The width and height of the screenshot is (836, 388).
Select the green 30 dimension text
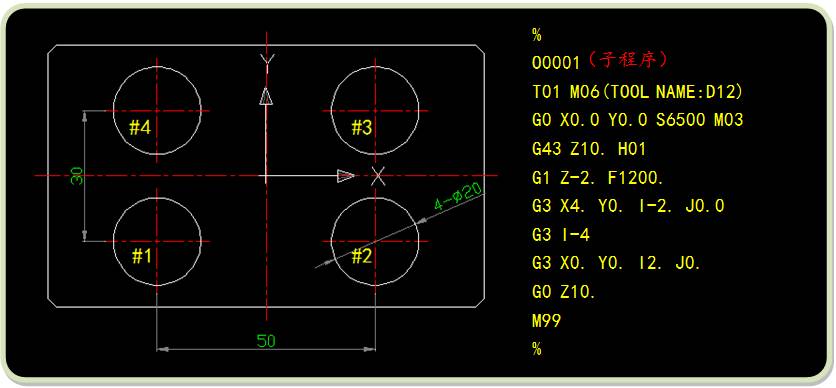tap(77, 175)
